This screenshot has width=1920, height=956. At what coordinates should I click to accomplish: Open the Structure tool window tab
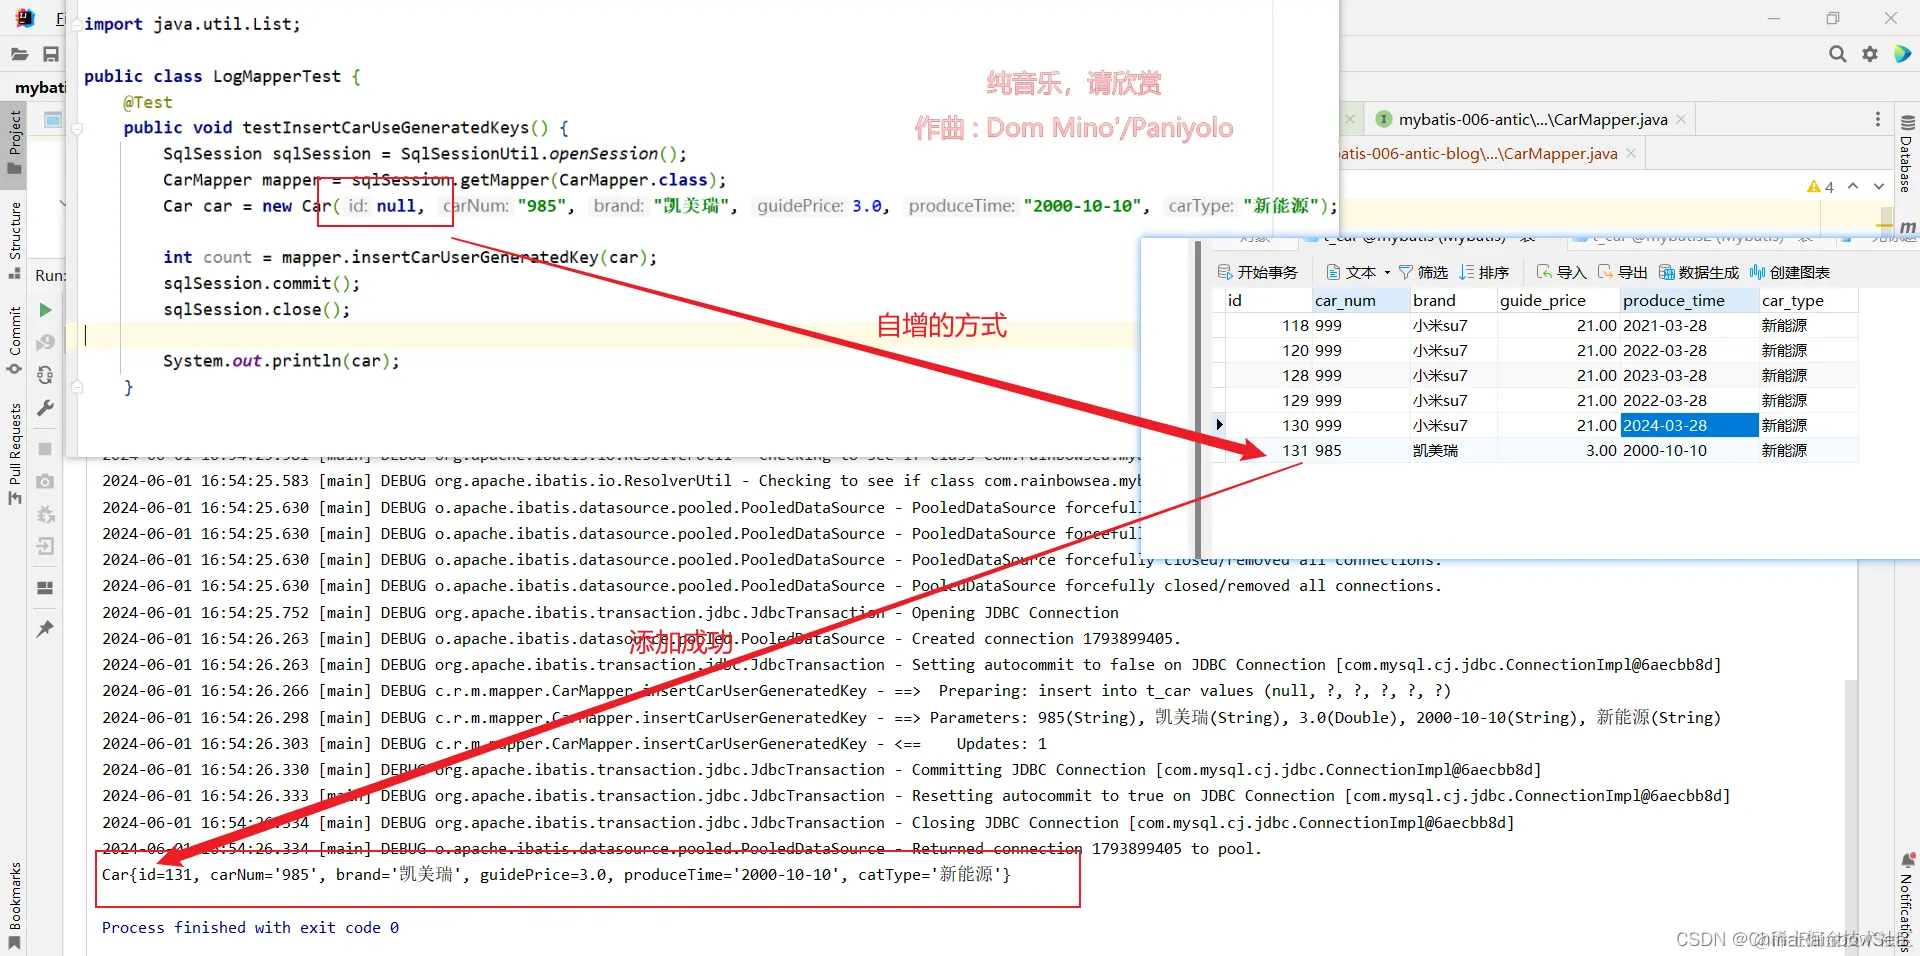(x=15, y=240)
